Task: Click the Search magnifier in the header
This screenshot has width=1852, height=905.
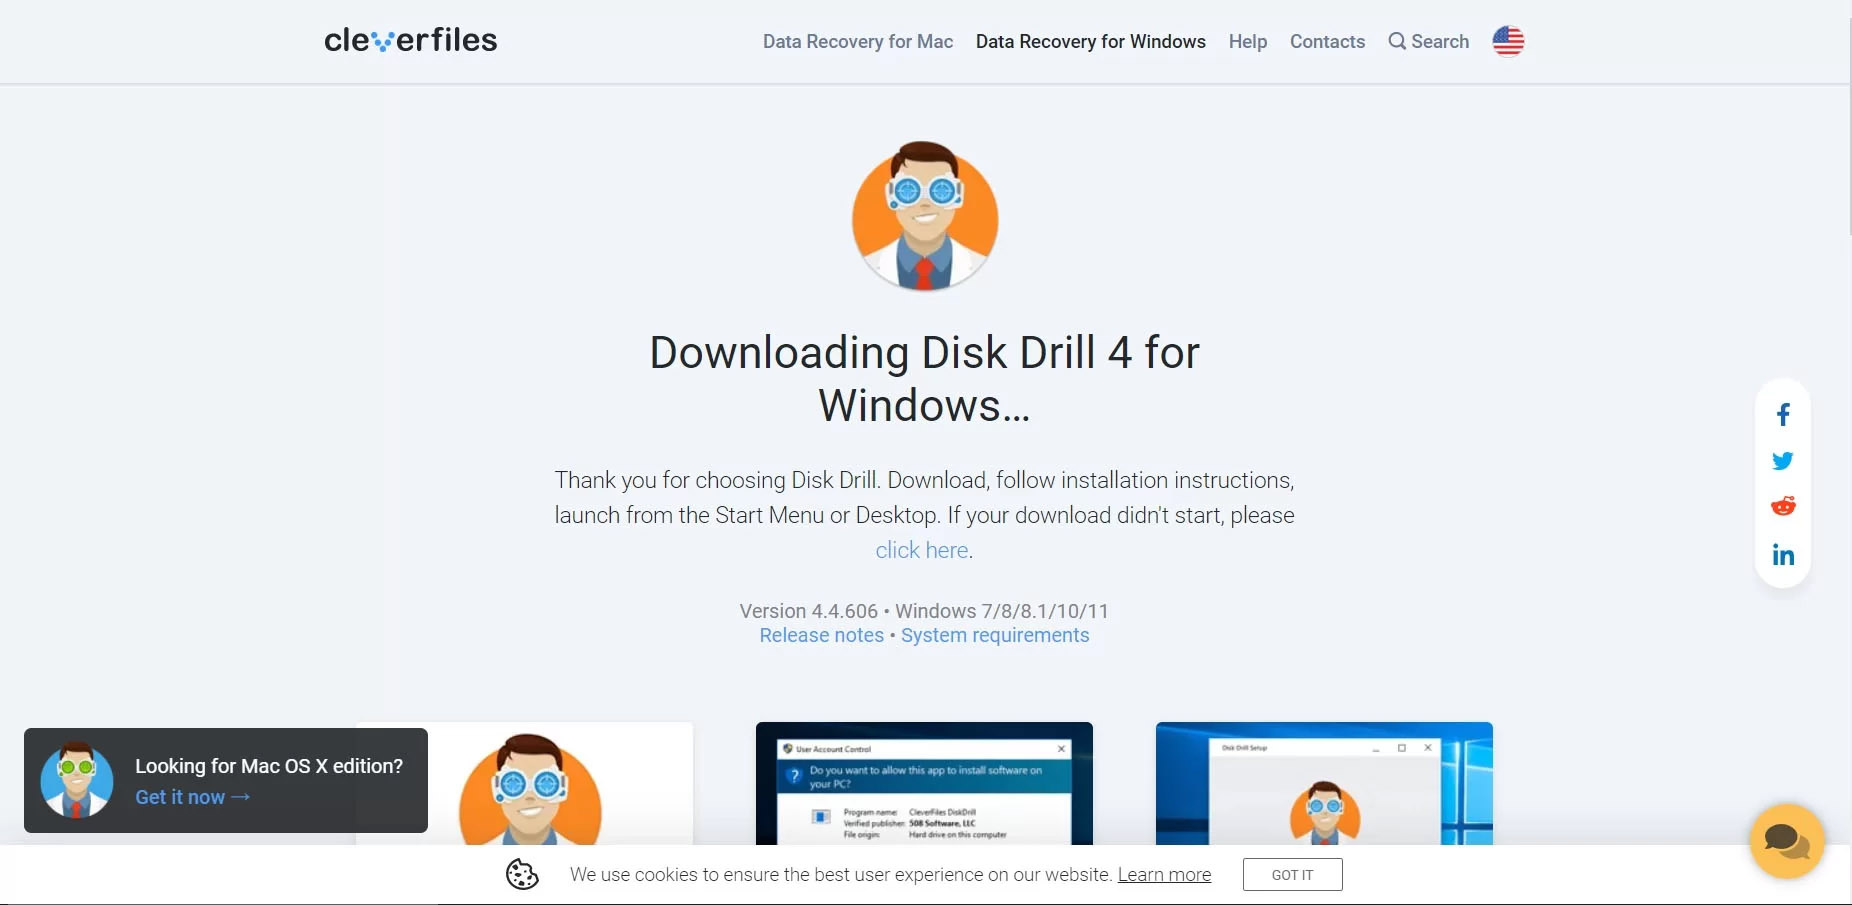Action: [x=1397, y=41]
